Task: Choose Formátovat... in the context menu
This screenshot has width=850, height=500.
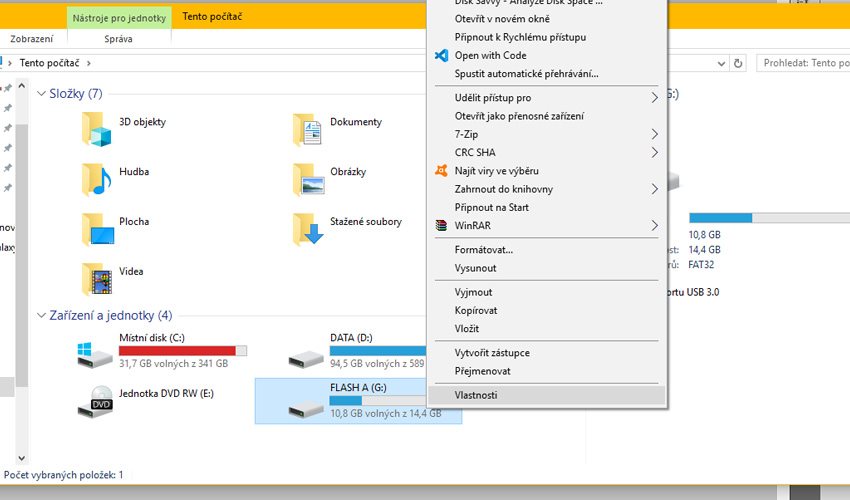Action: pos(483,250)
